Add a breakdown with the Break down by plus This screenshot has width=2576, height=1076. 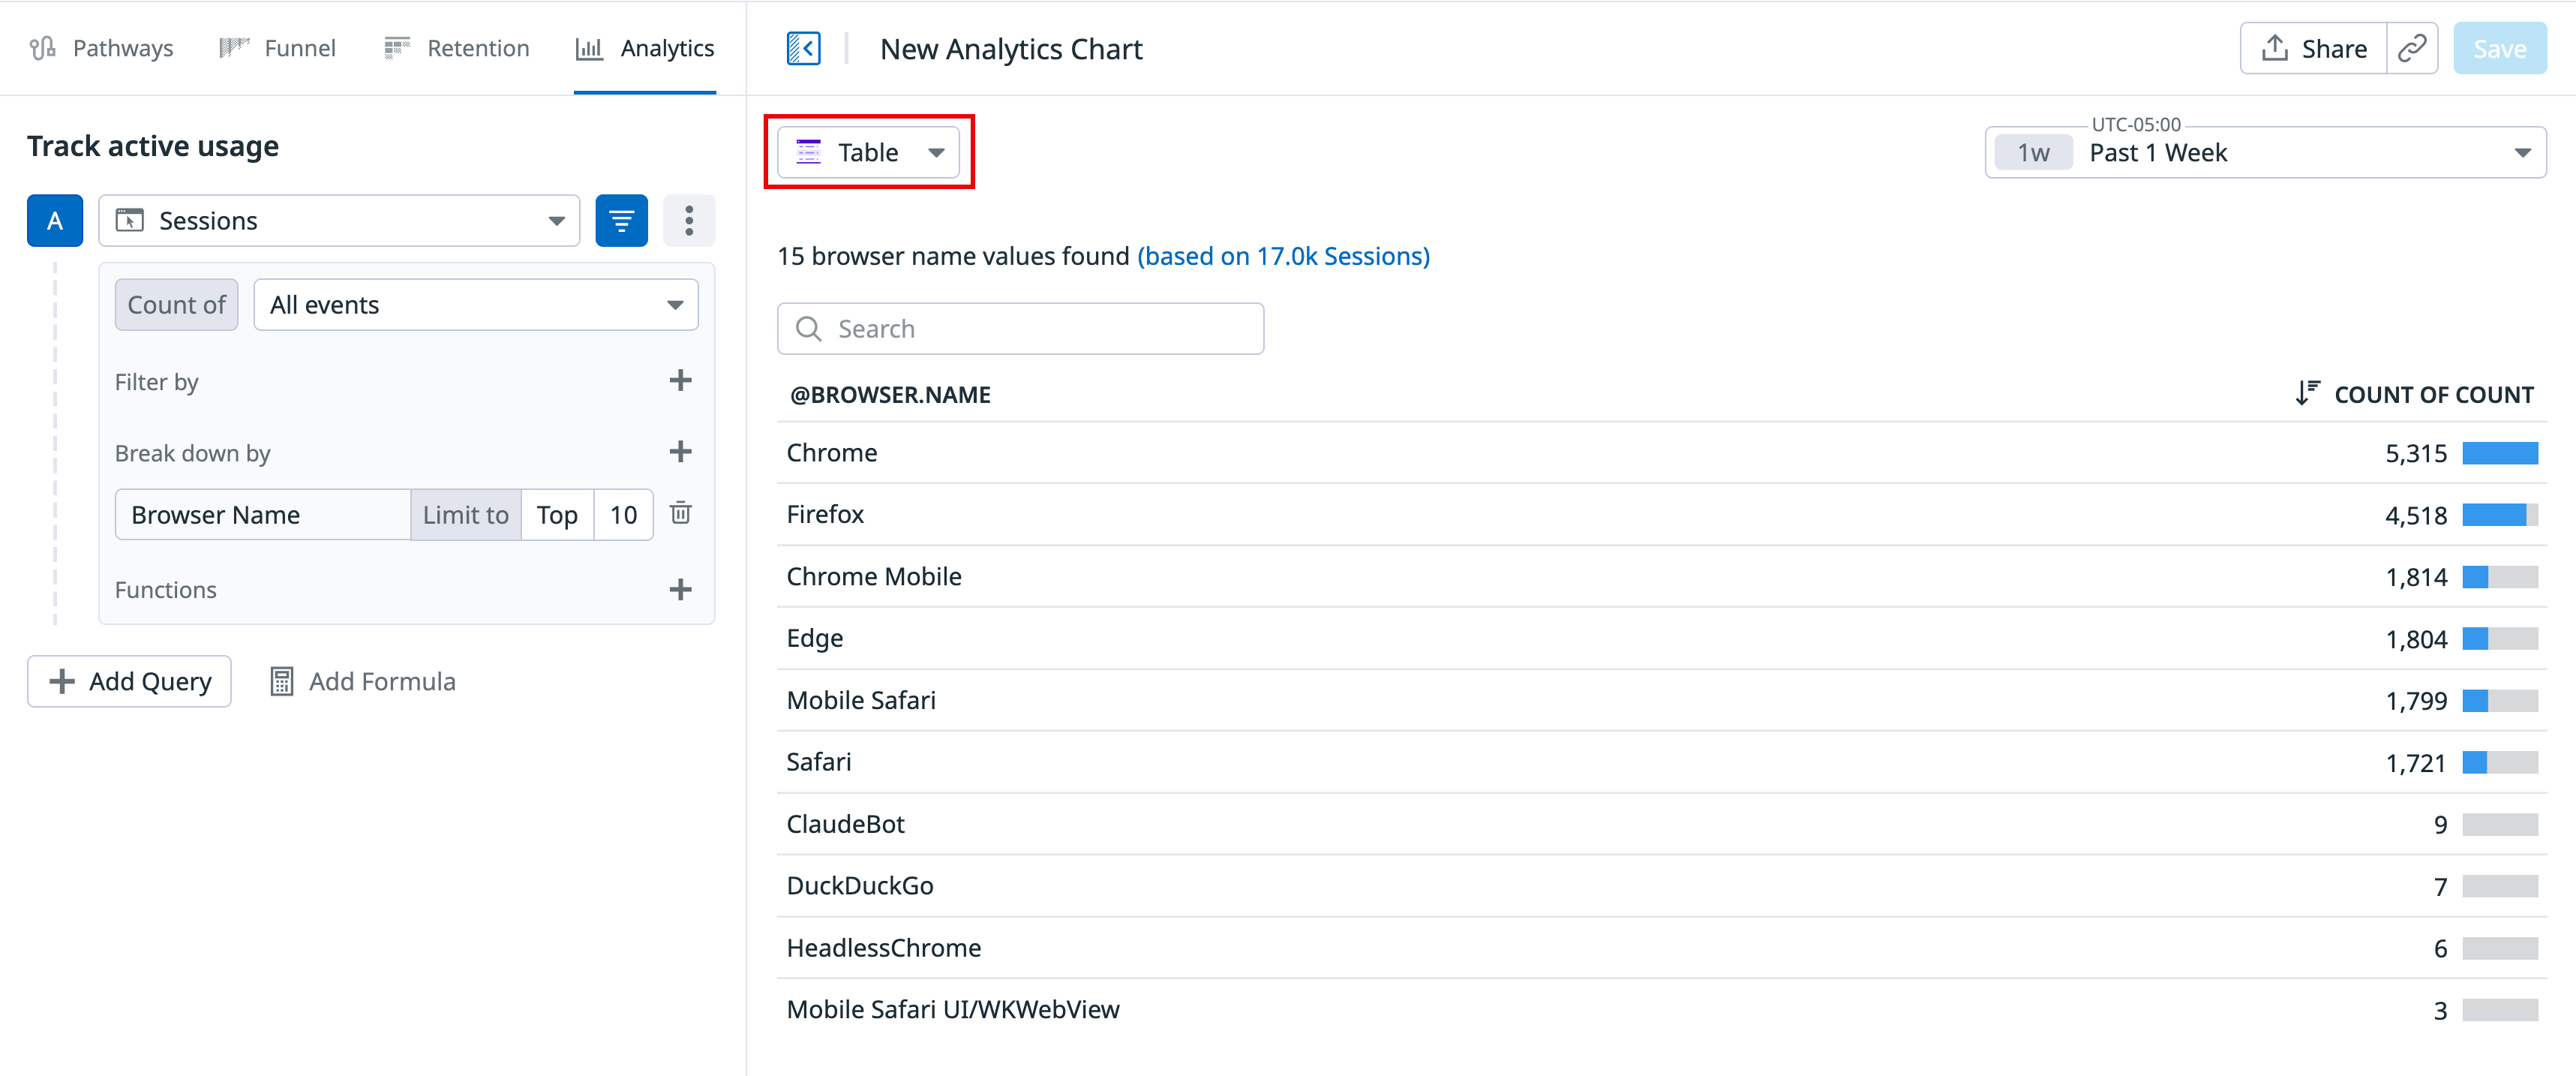tap(680, 452)
